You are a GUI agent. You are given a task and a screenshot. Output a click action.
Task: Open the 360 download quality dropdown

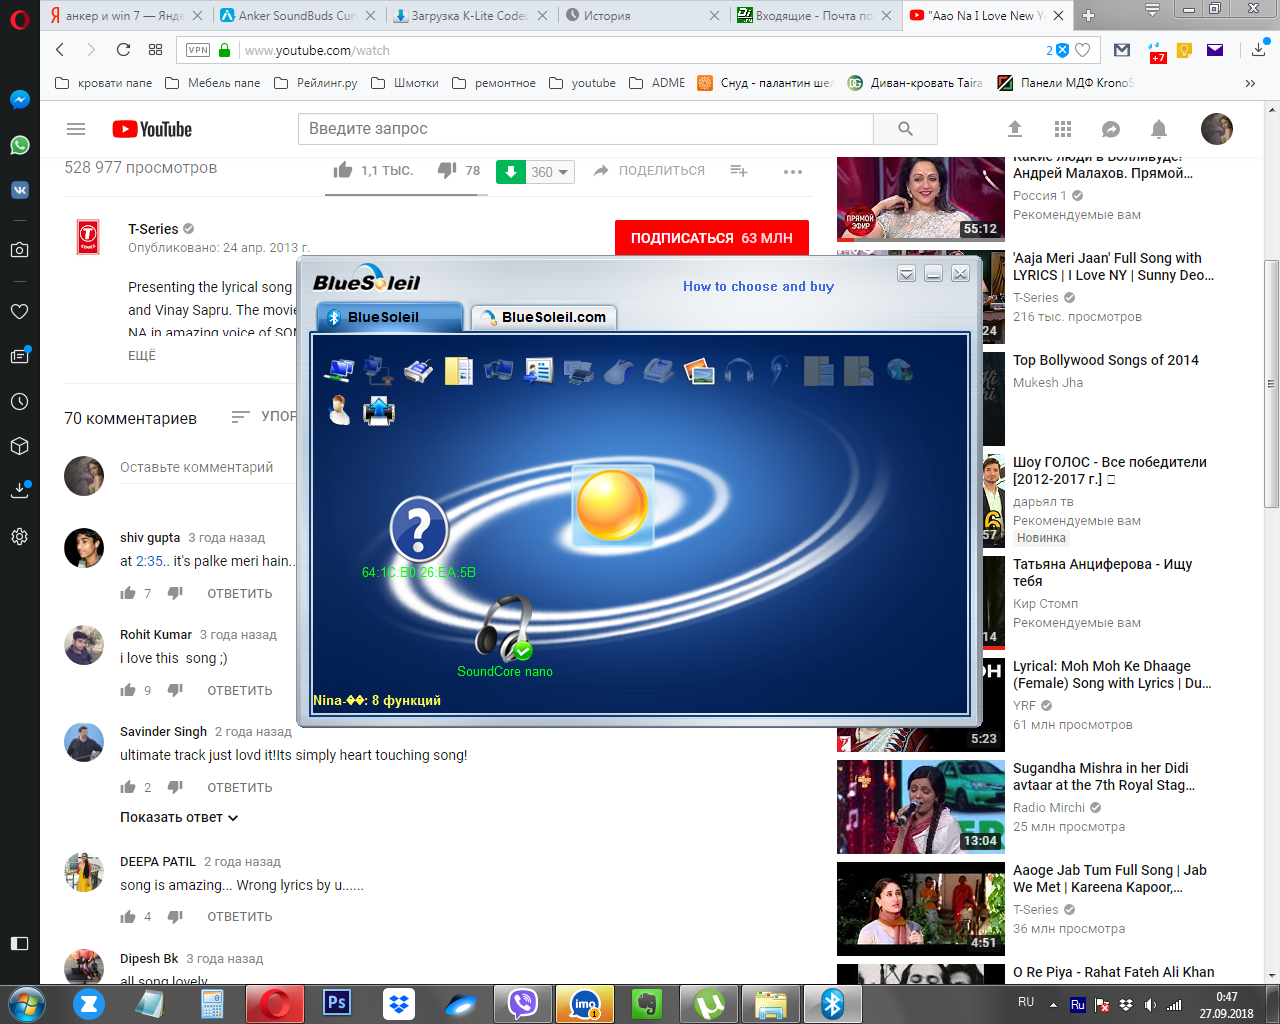550,172
